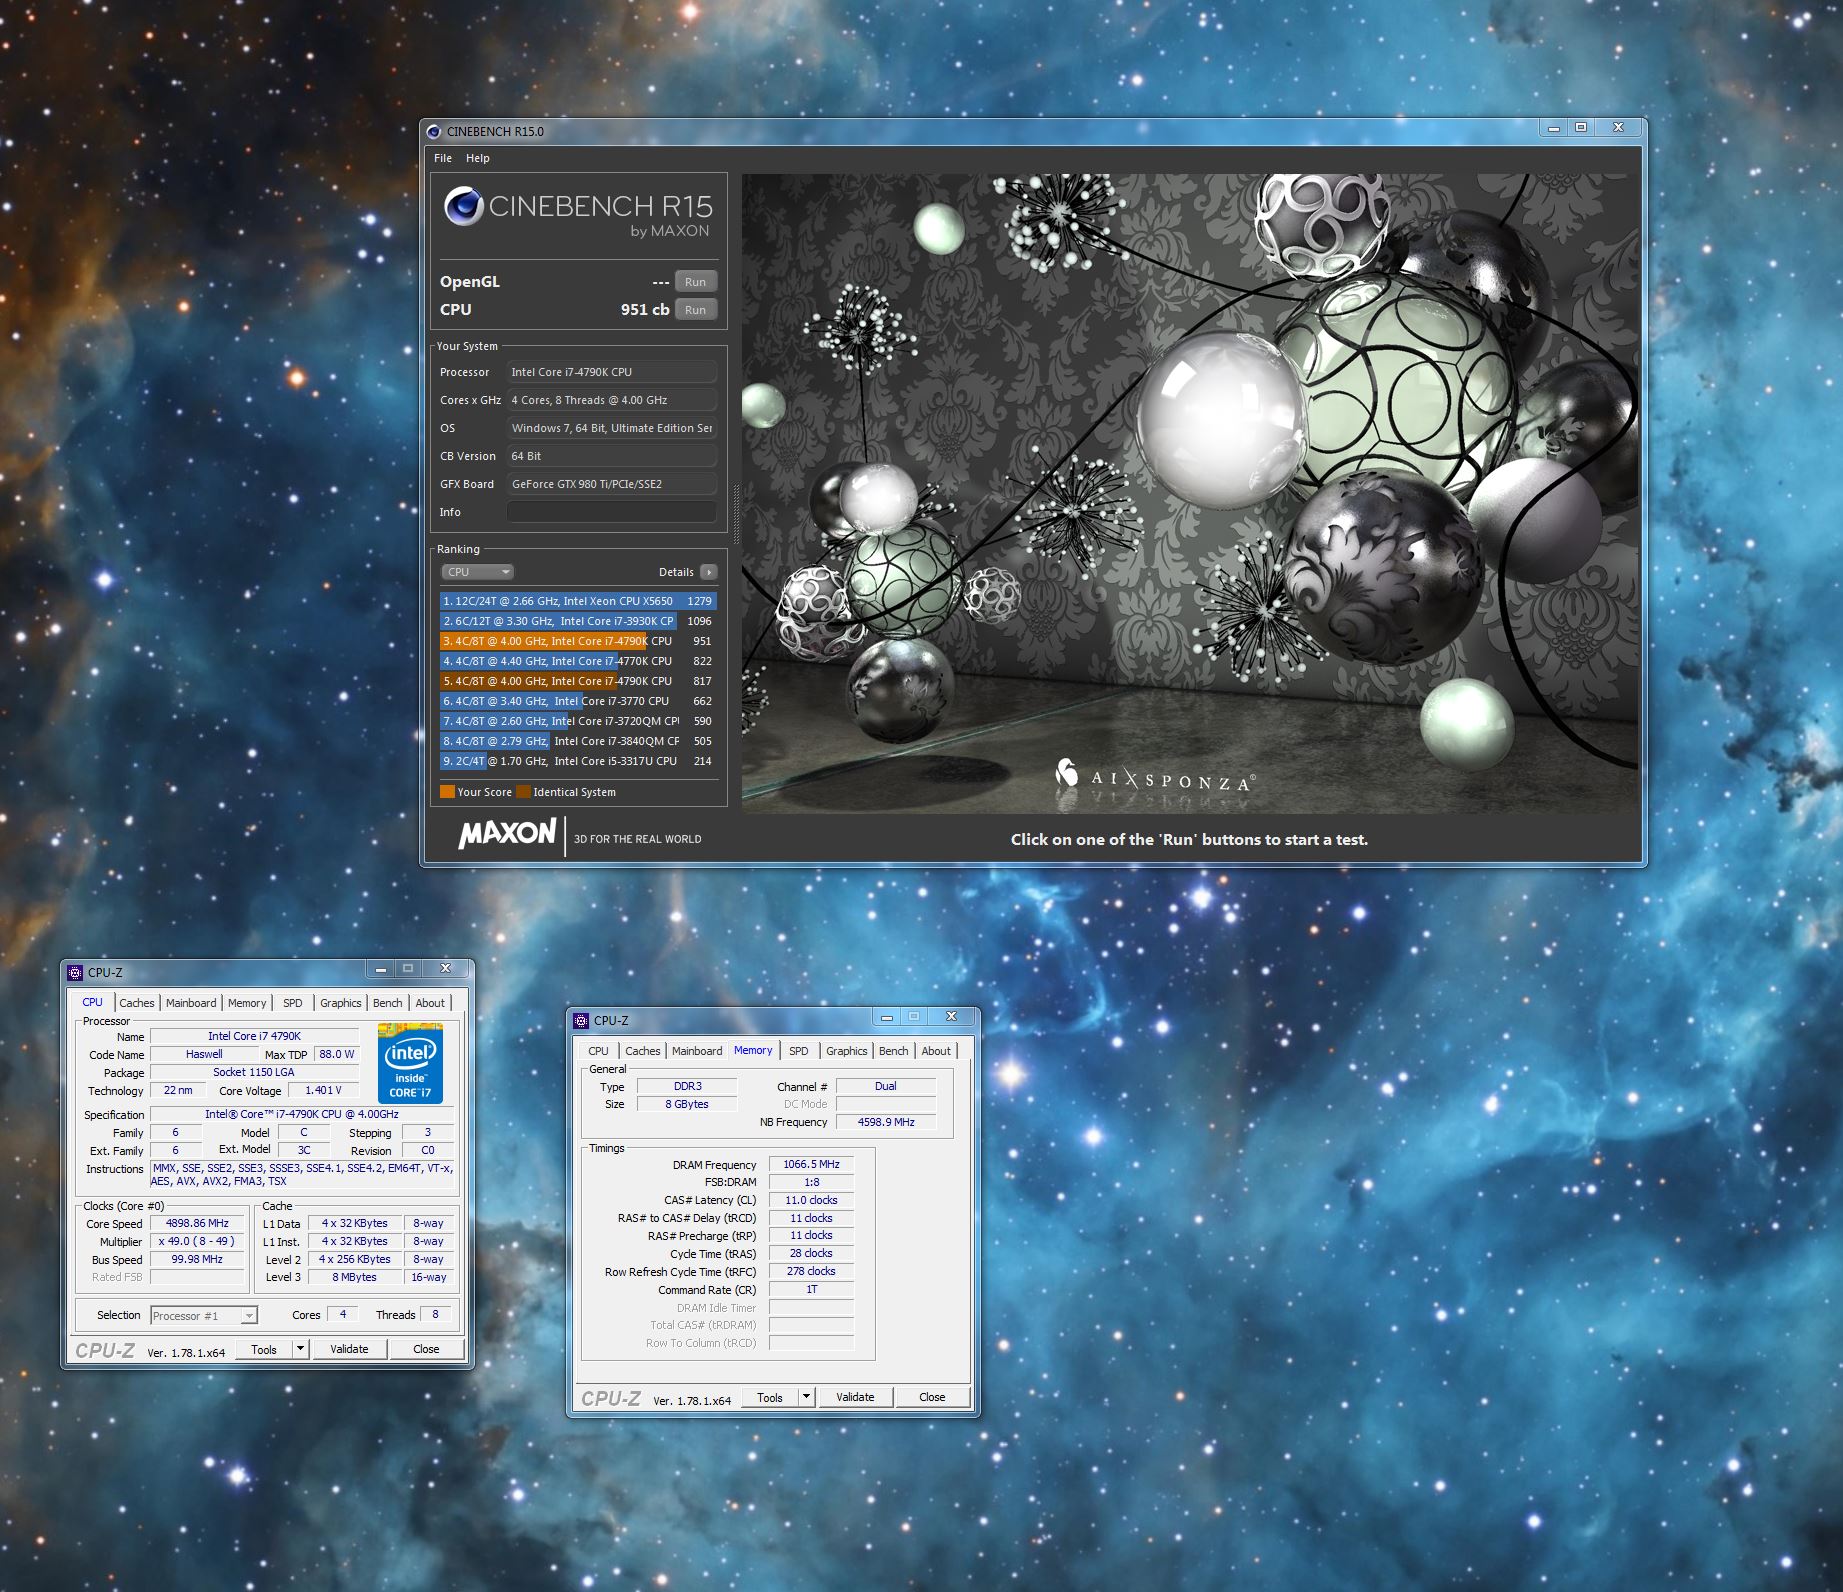The width and height of the screenshot is (1843, 1592).
Task: Open Tools dropdown arrow in Memory CPU-Z
Action: click(x=806, y=1397)
